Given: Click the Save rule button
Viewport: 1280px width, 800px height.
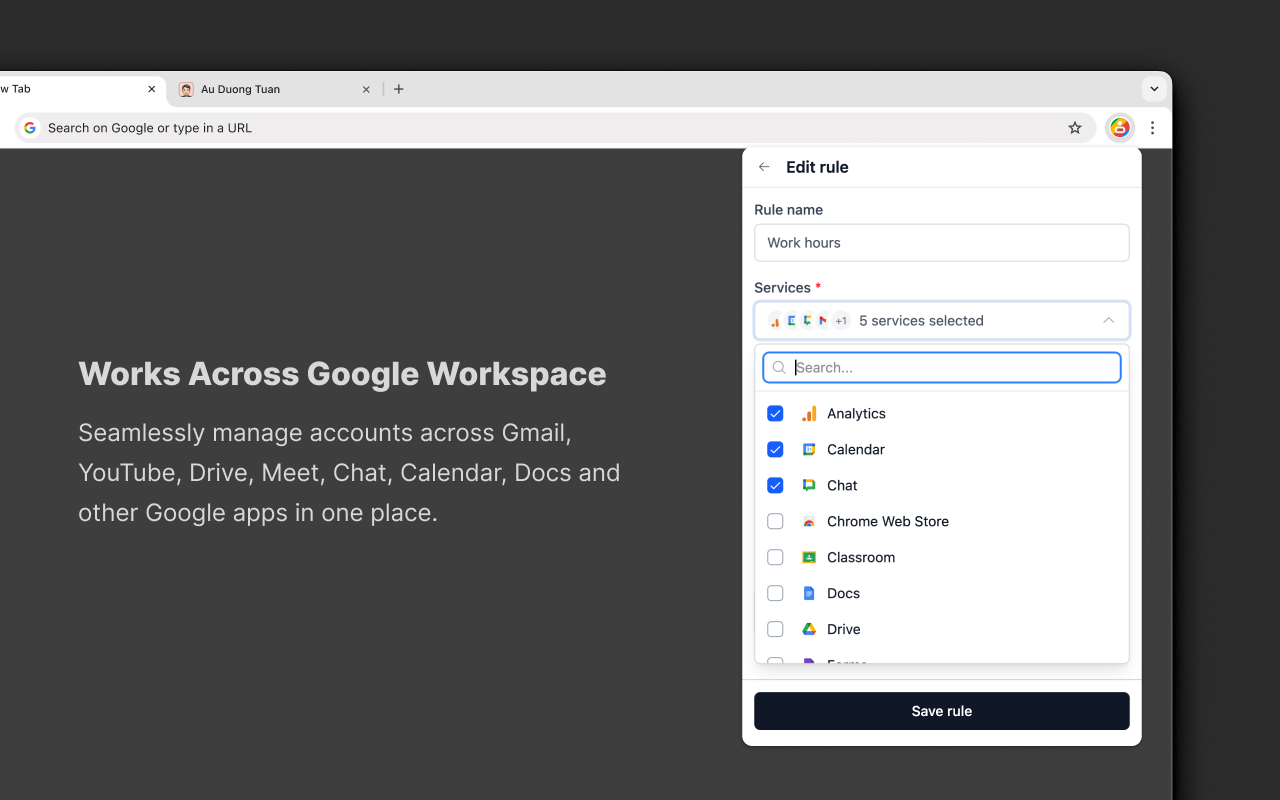Looking at the screenshot, I should coord(941,710).
